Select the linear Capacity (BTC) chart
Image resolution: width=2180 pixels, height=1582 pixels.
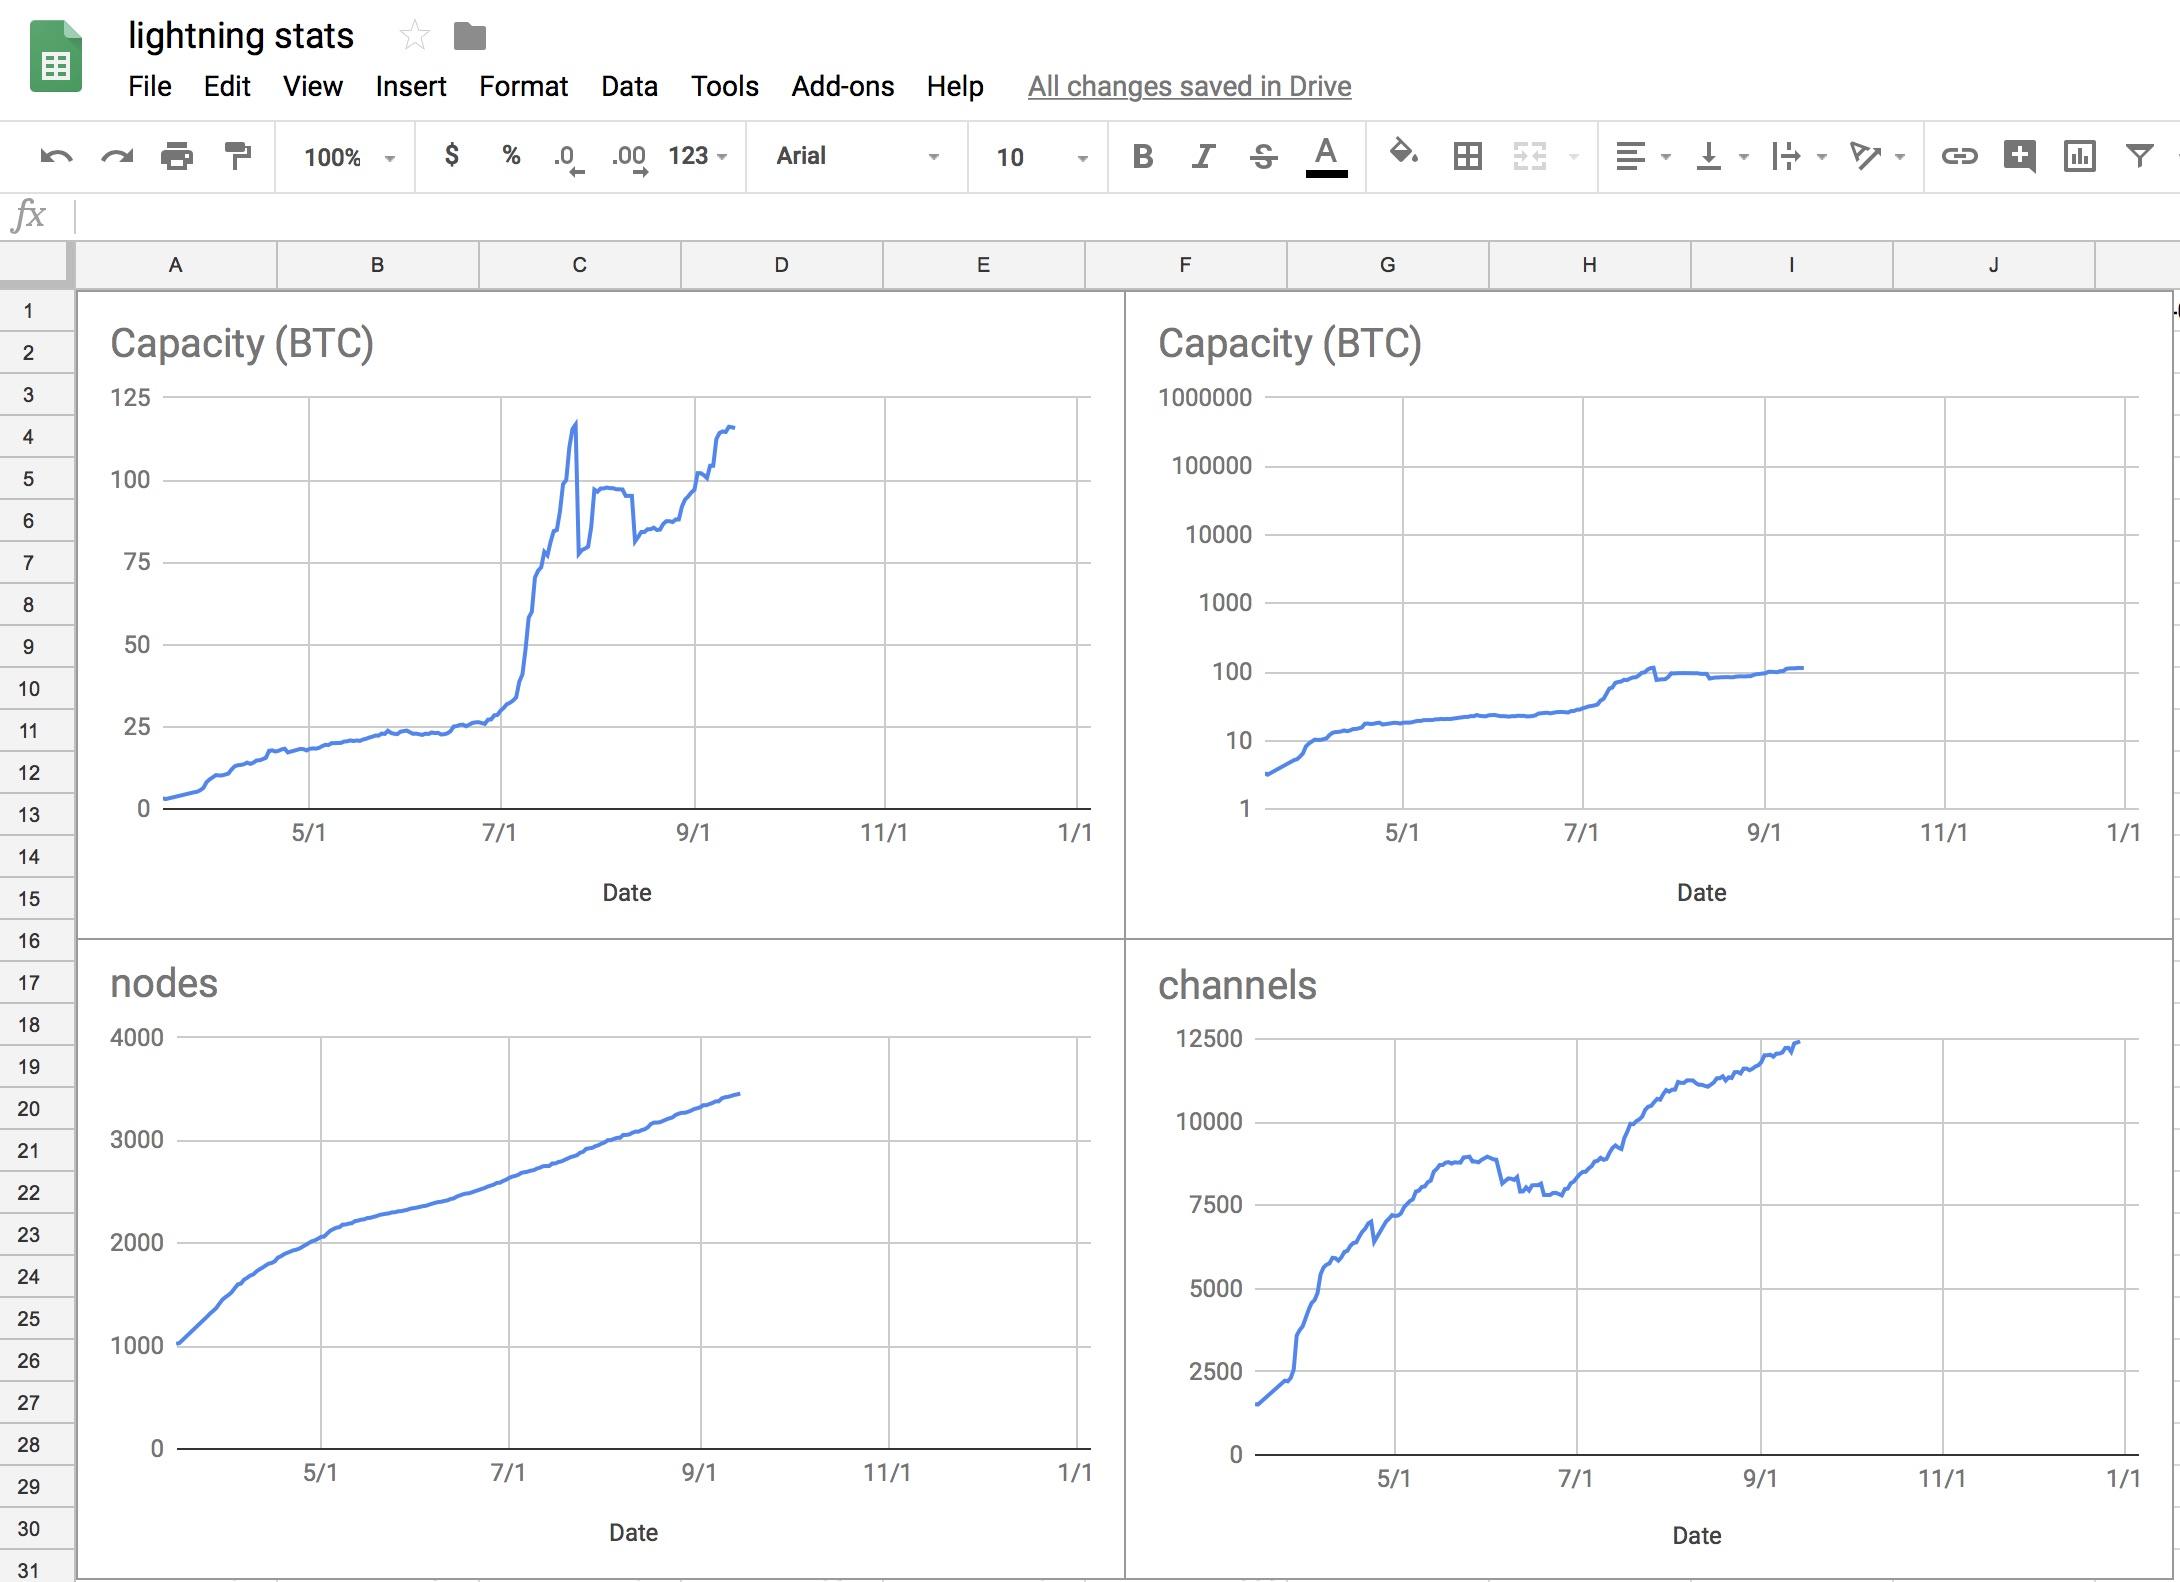tap(601, 615)
